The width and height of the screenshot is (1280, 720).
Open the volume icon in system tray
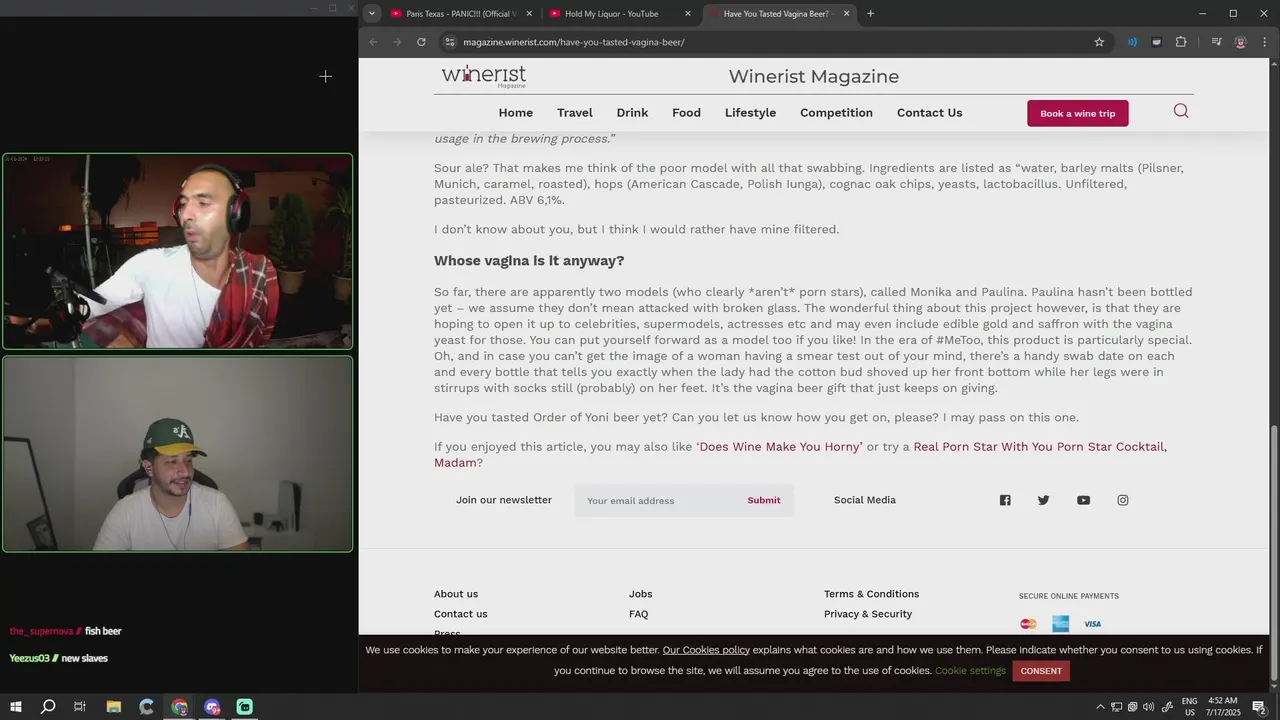1148,707
